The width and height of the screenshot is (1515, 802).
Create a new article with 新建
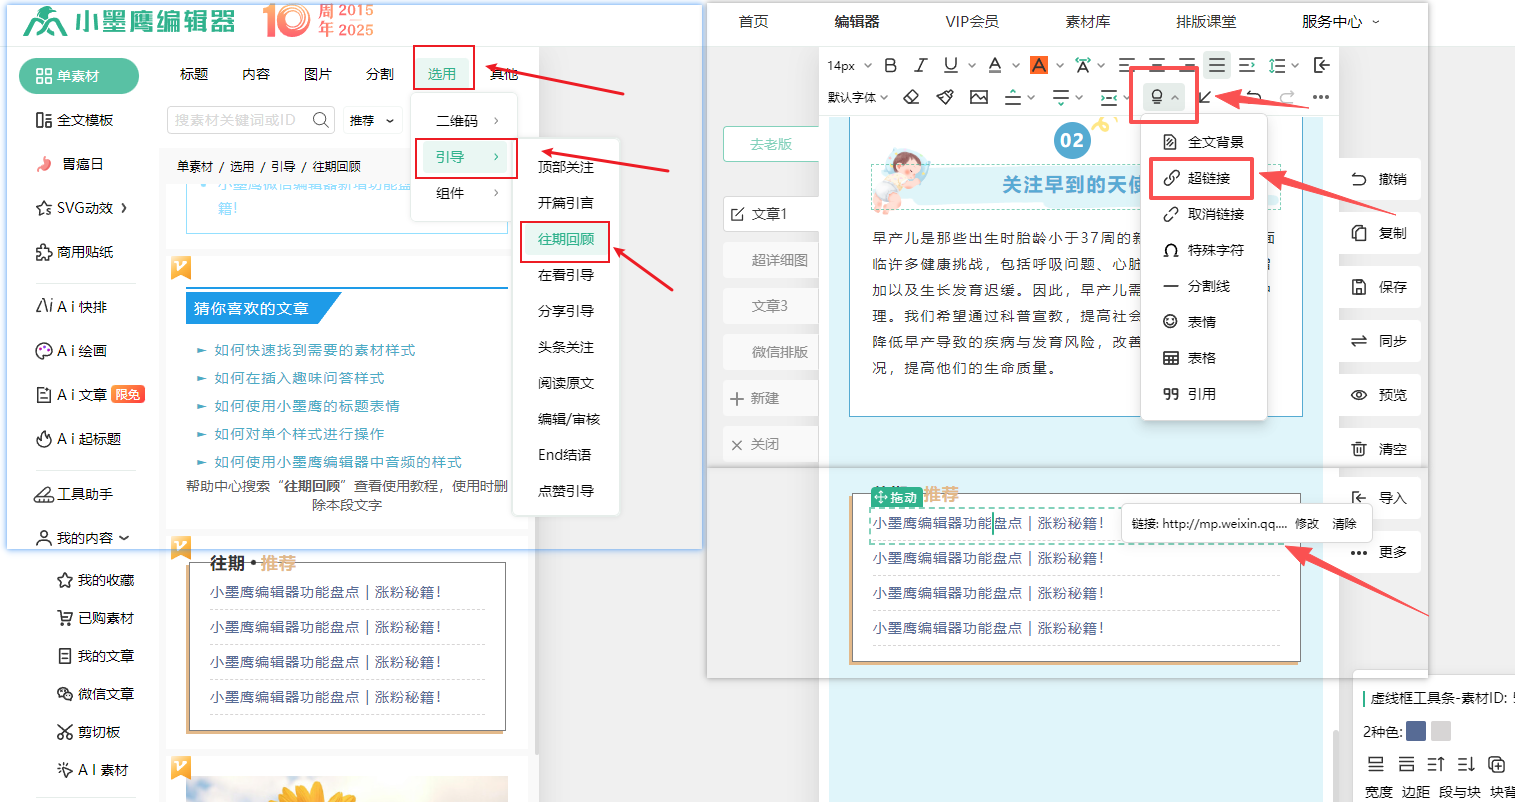click(x=770, y=398)
